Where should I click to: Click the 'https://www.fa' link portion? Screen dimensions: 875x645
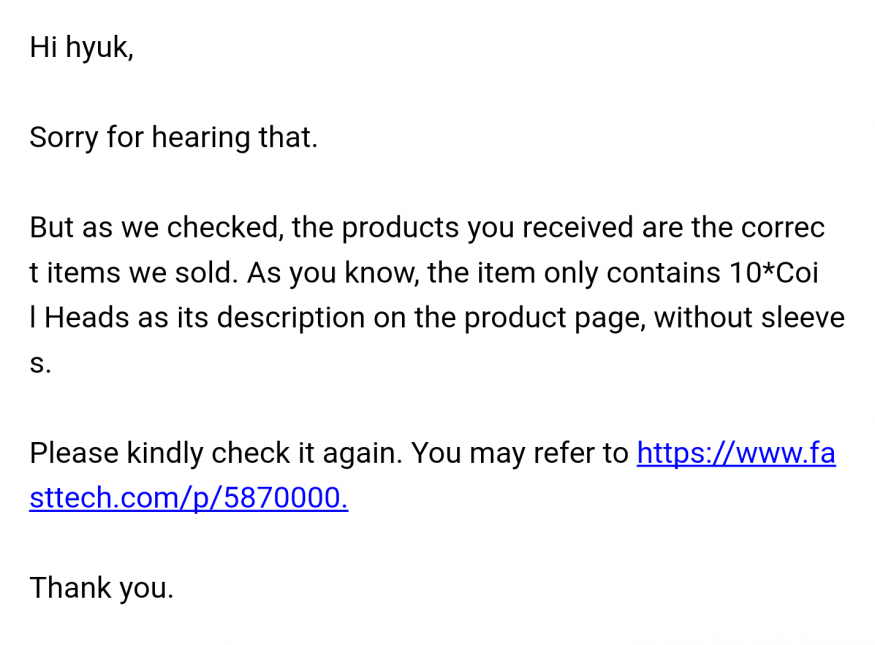click(735, 453)
